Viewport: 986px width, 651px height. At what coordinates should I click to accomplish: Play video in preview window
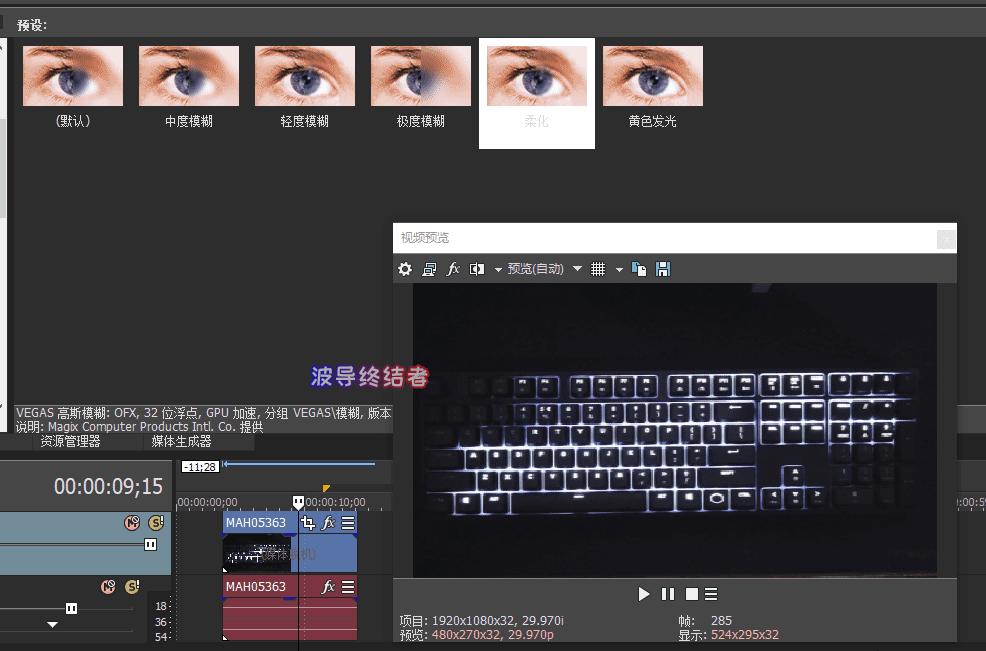(x=643, y=594)
